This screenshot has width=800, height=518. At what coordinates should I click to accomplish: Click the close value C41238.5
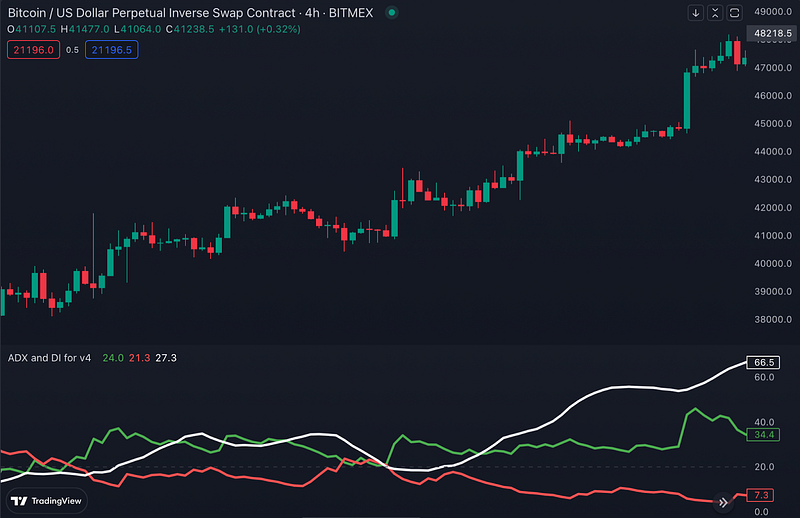coord(190,29)
